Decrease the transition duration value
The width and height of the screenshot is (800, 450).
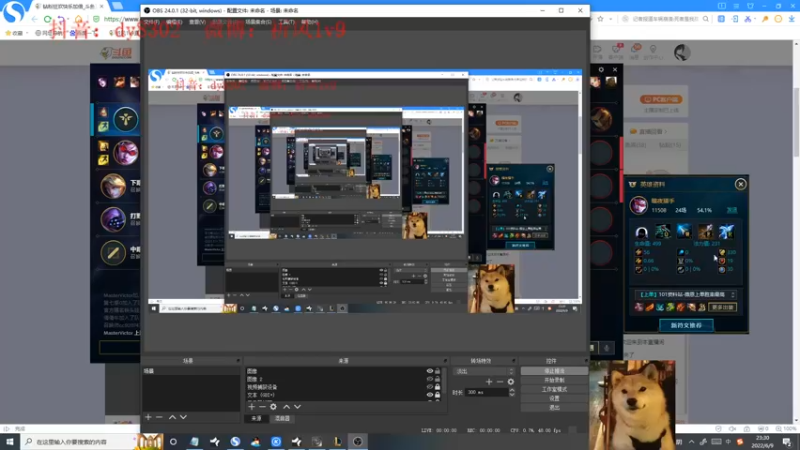point(512,394)
